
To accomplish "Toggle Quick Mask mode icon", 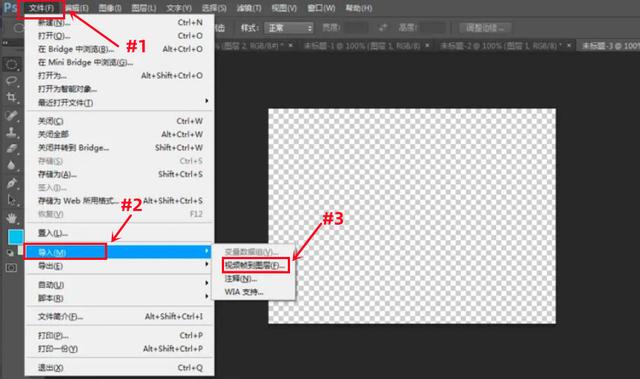I will point(11,268).
